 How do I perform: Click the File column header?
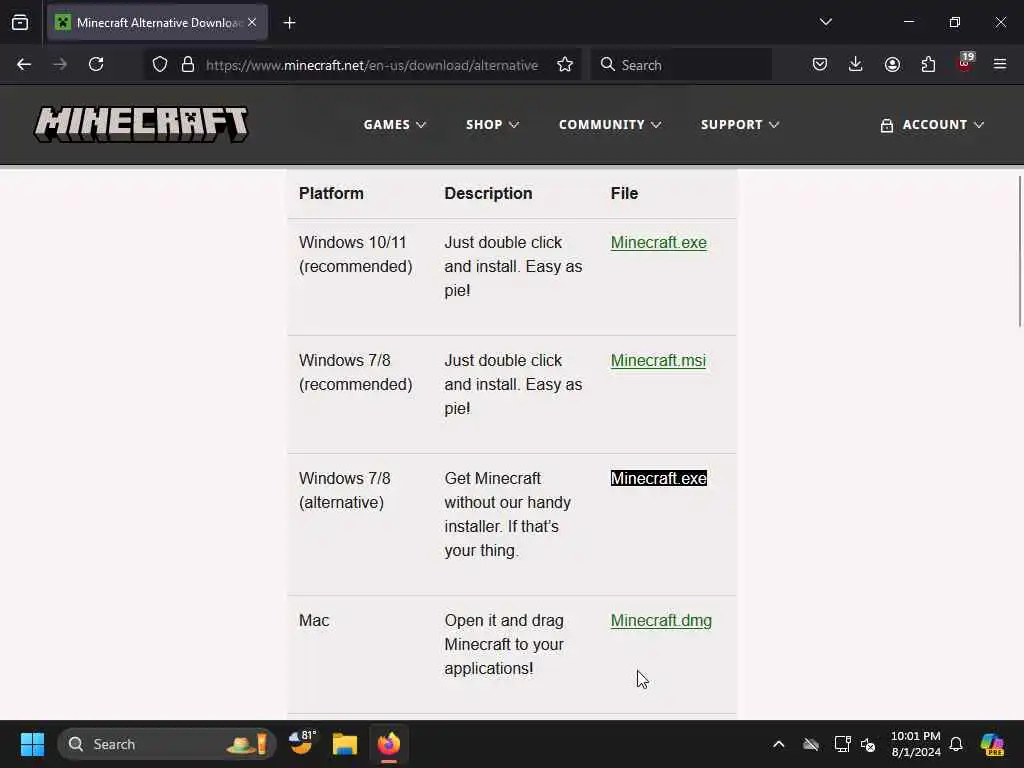(624, 193)
